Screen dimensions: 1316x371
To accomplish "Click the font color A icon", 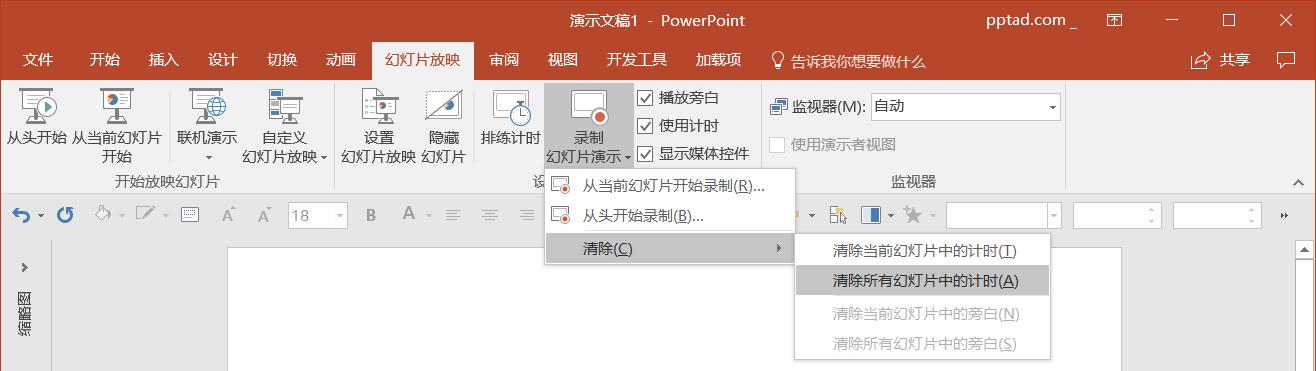I will point(408,214).
